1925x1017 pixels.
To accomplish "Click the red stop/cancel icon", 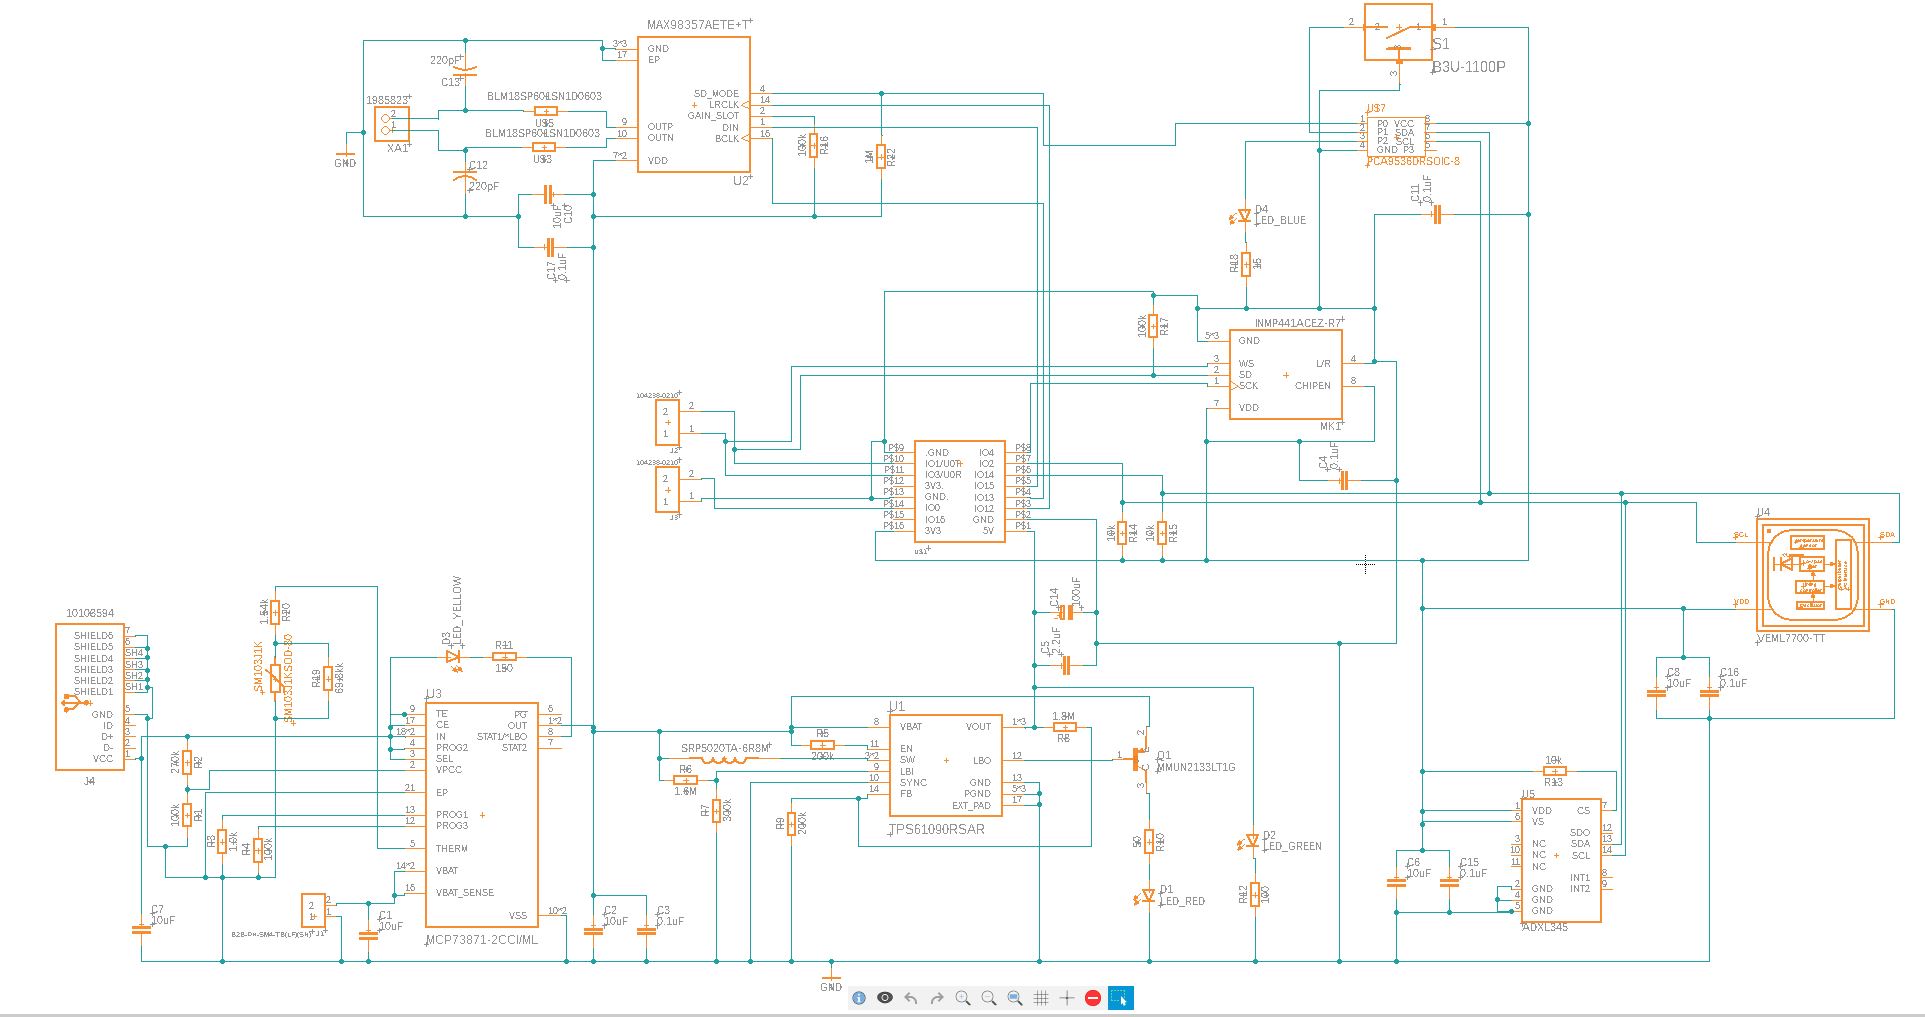I will 1093,998.
